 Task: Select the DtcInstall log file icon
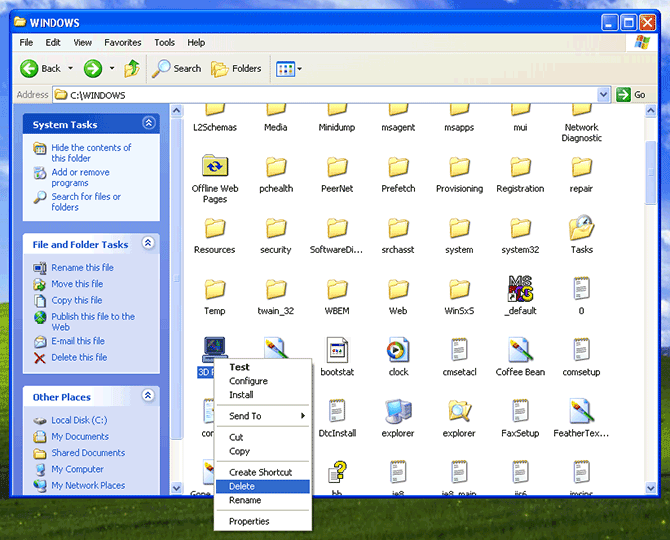click(337, 411)
